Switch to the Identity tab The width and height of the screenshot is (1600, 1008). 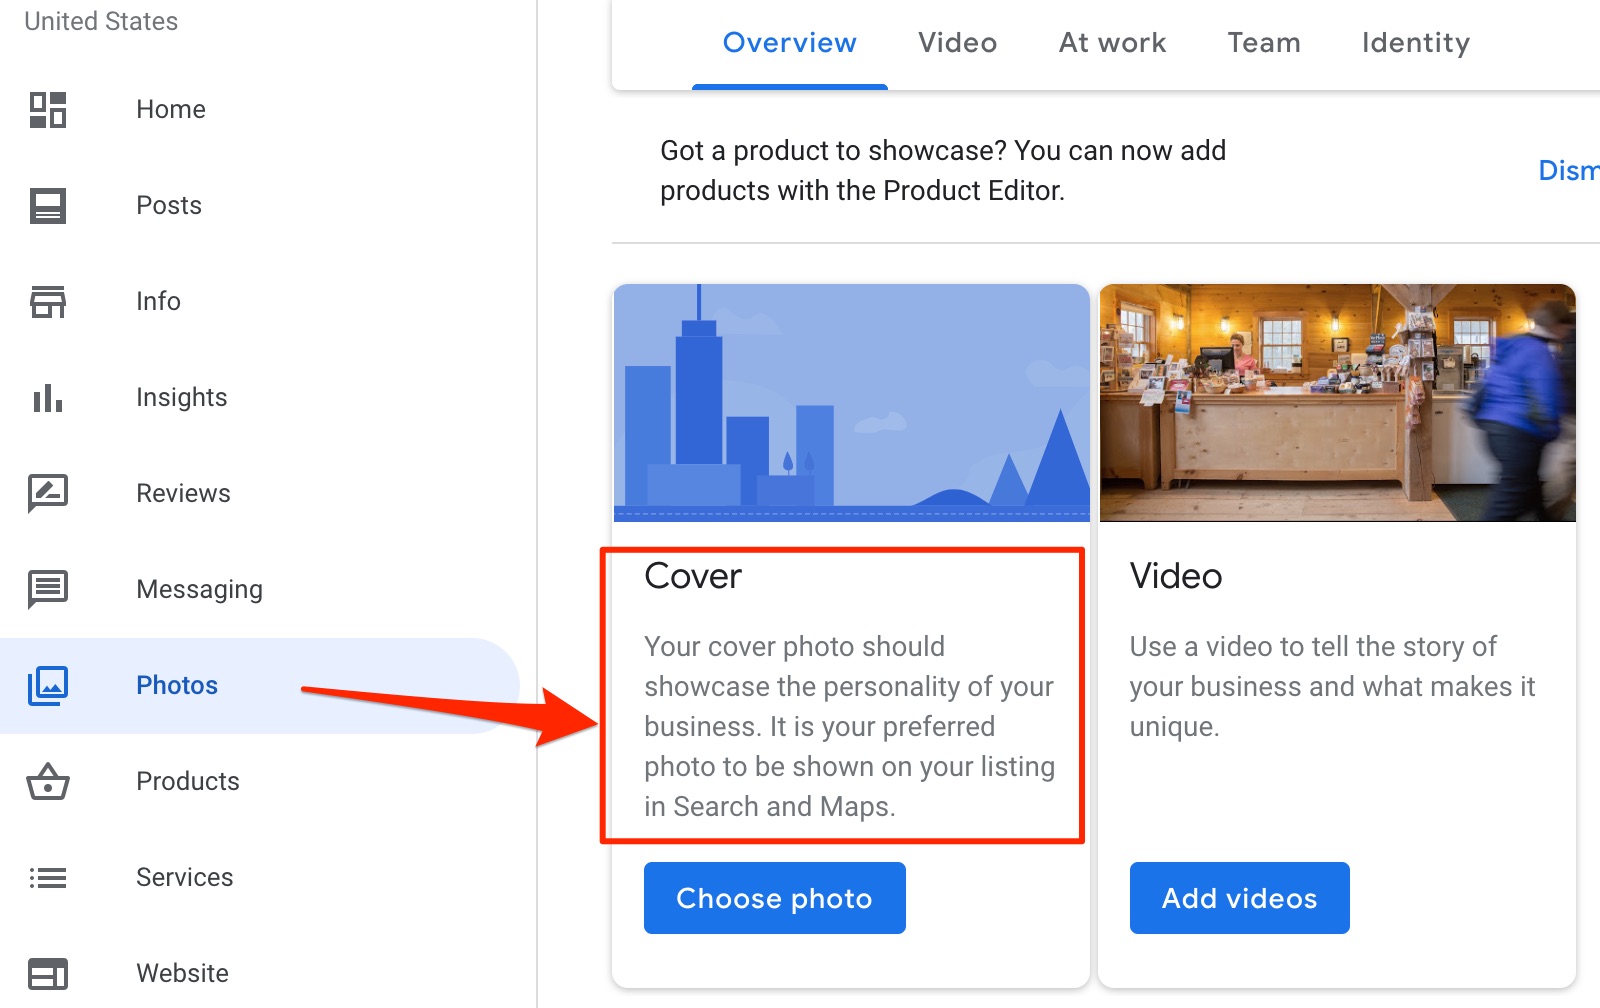coord(1416,43)
